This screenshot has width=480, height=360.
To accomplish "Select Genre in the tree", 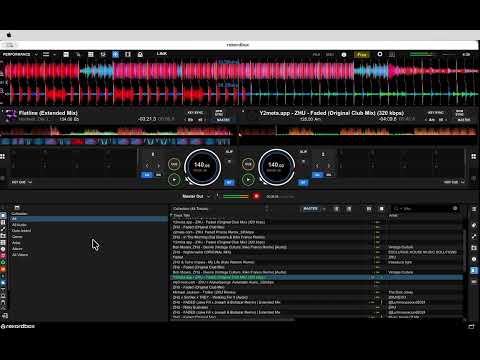I will coord(17,237).
